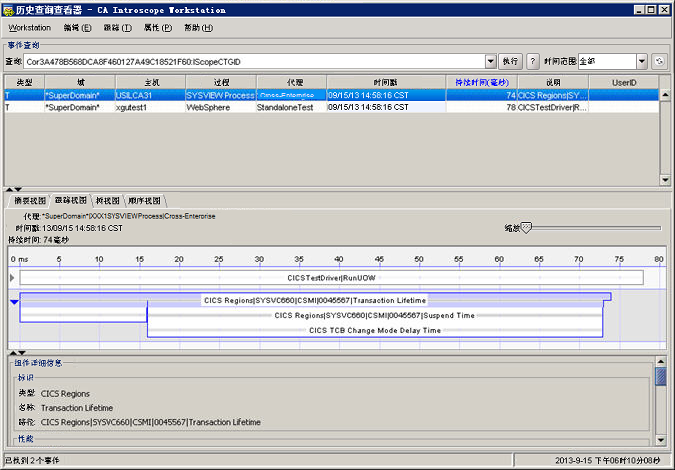Image resolution: width=675 pixels, height=470 pixels.
Task: Click the splitter arrows above the view tabs
Action: click(x=11, y=189)
